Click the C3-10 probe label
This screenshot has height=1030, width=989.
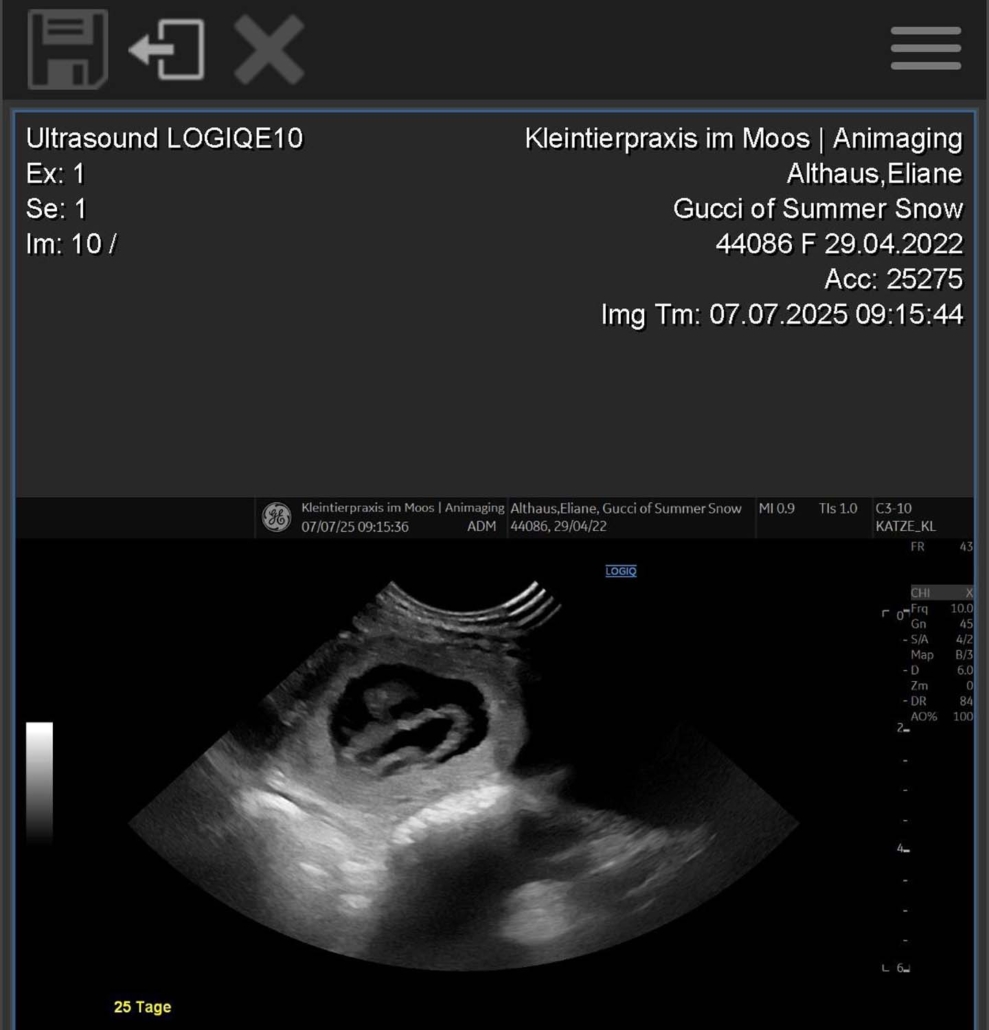[x=893, y=508]
